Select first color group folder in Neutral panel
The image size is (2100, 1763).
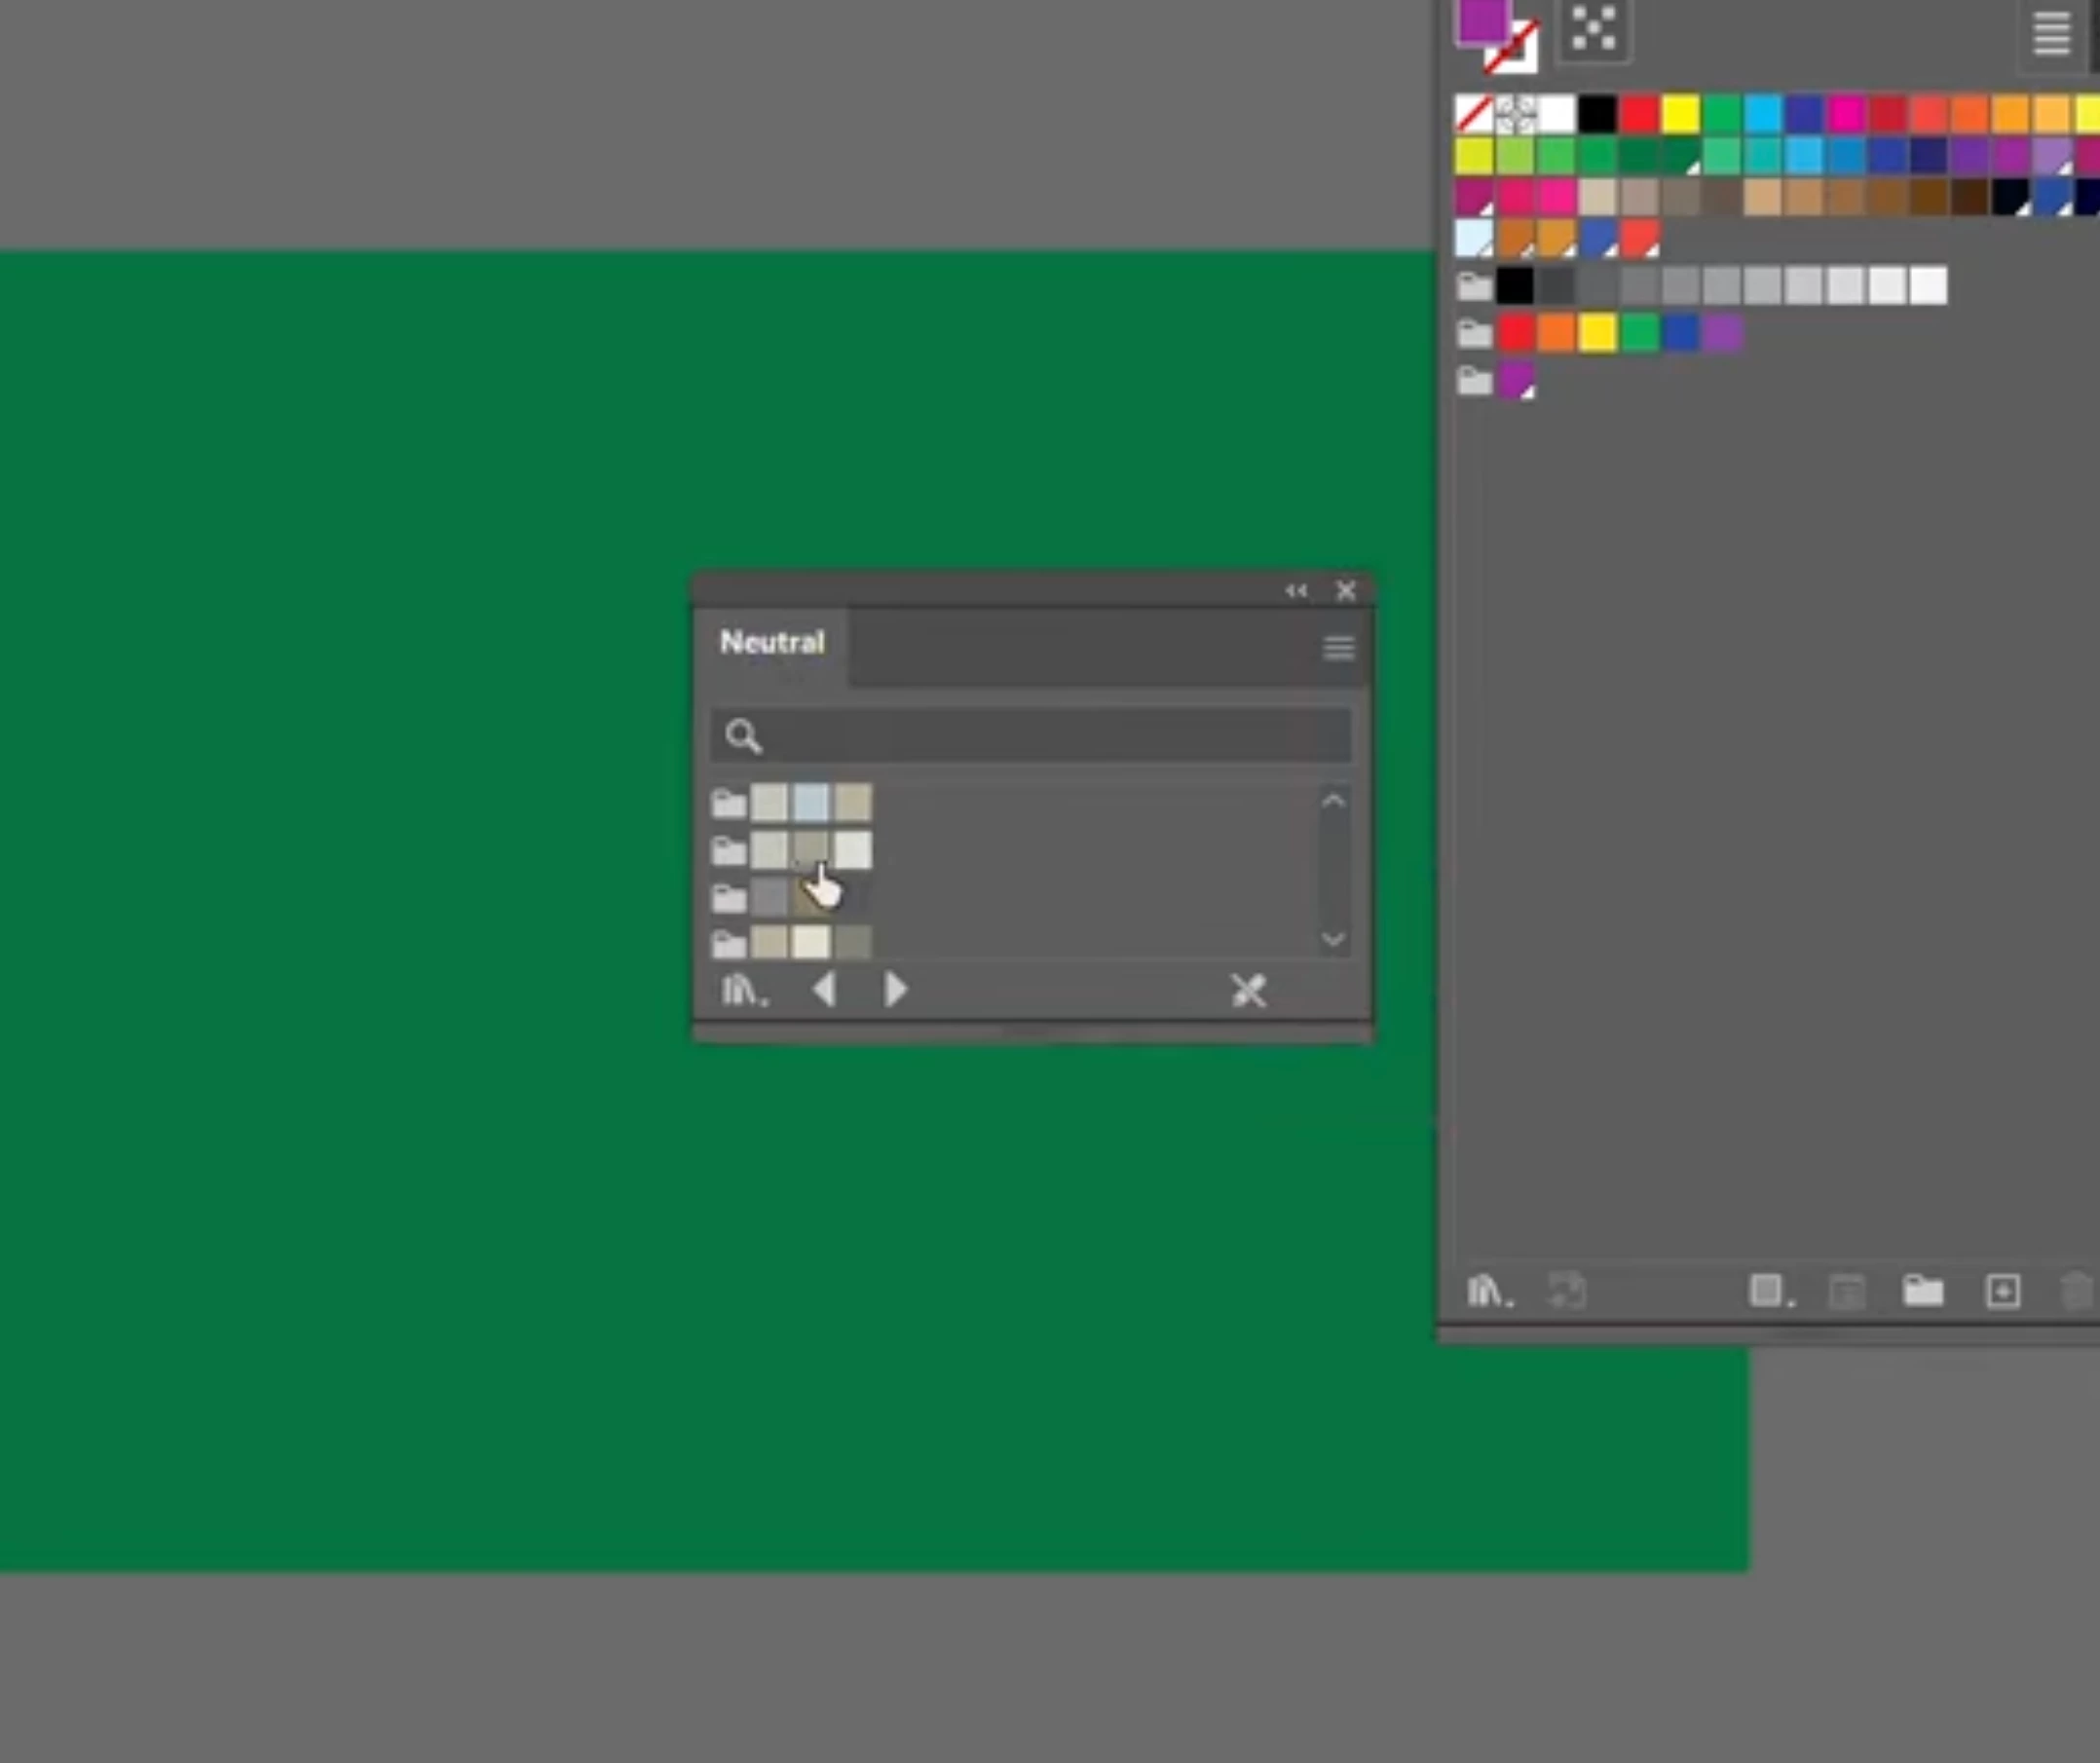click(x=729, y=803)
